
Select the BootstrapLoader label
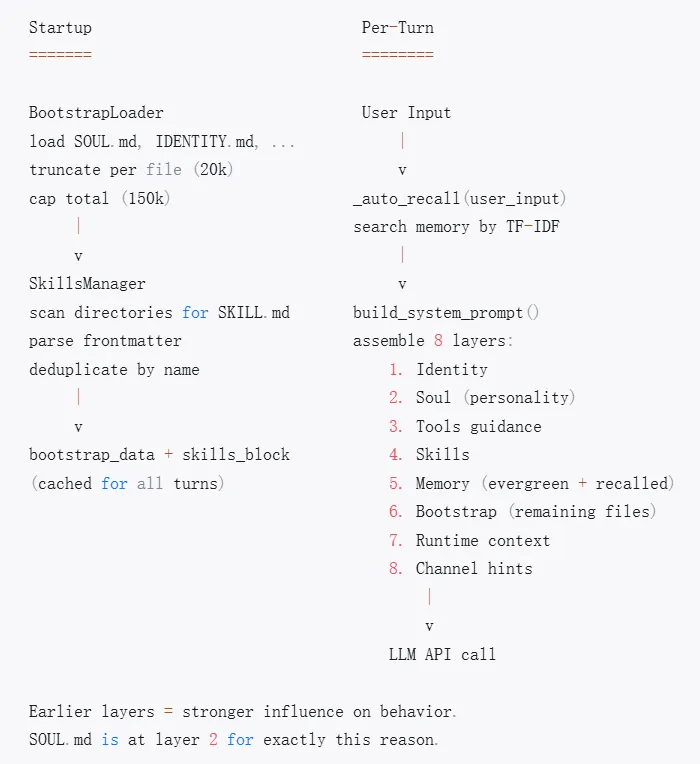[x=96, y=113]
